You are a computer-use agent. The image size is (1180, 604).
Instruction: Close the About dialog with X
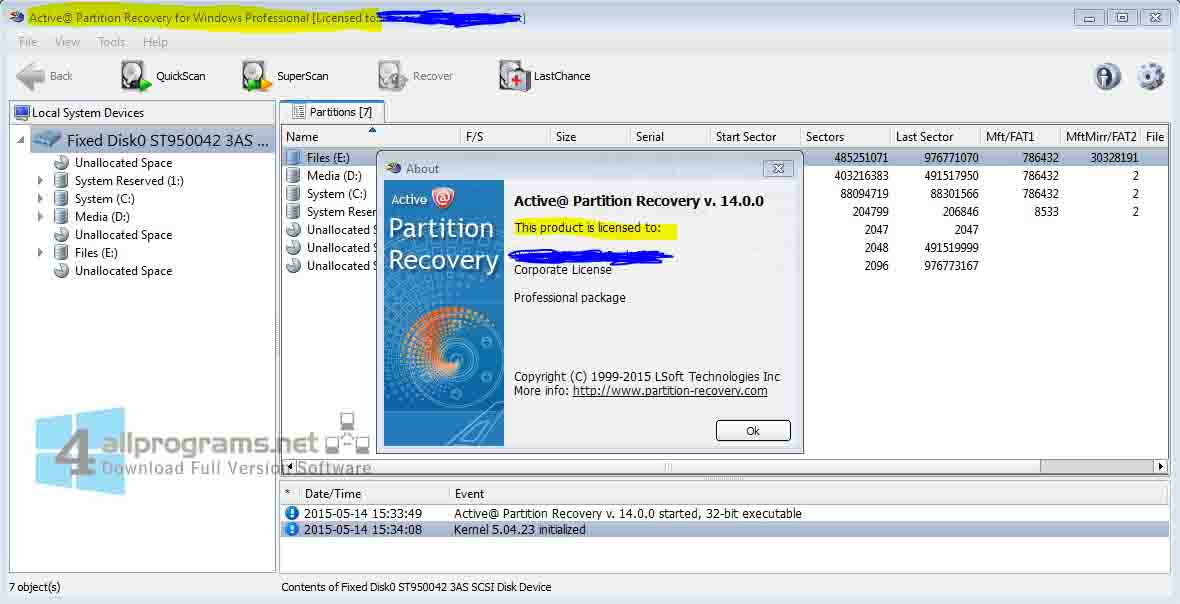pyautogui.click(x=778, y=168)
